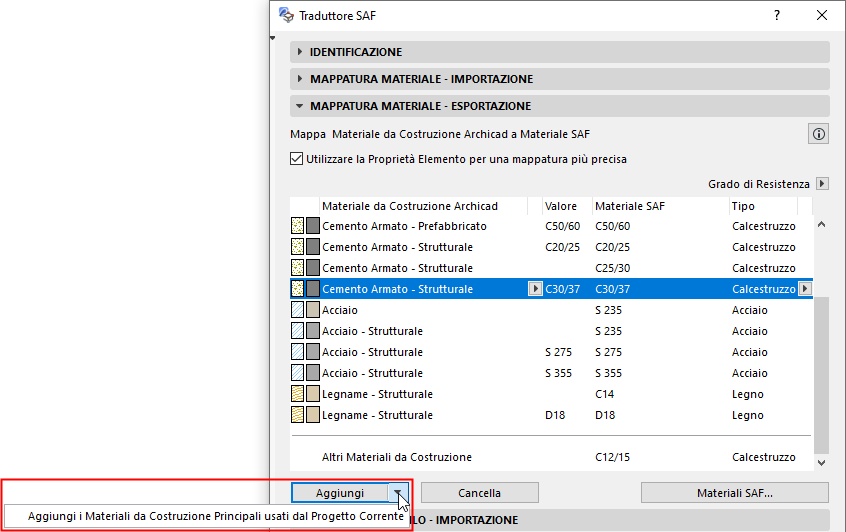Click gray color swatch of Cemento Armato - Prefabbricato

point(313,226)
